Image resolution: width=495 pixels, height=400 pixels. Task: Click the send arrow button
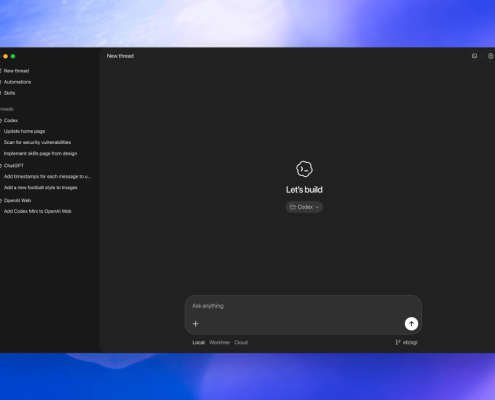tap(411, 324)
